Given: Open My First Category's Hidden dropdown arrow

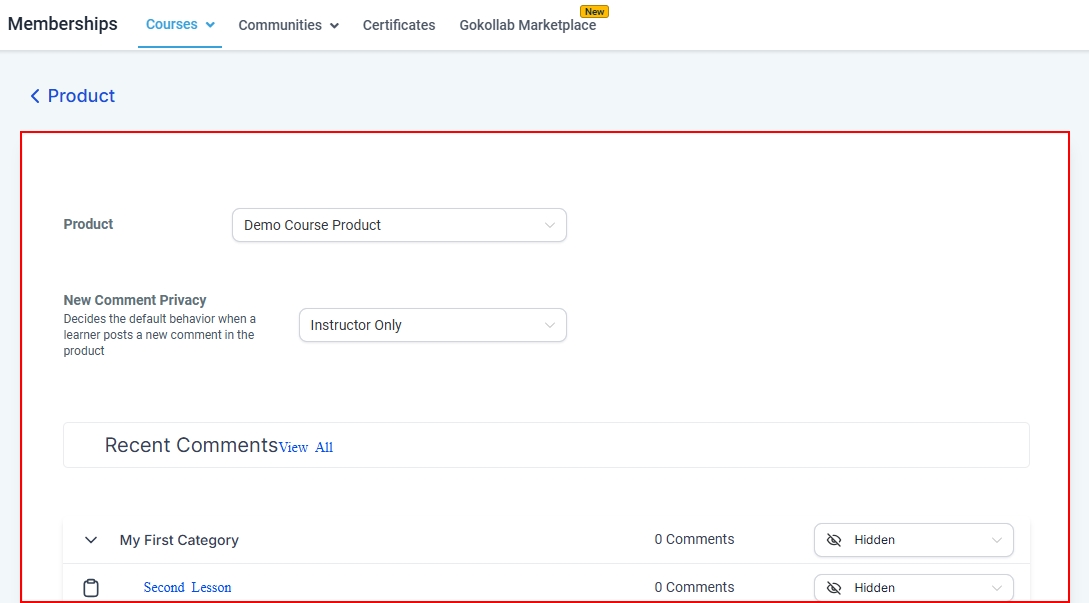Looking at the screenshot, I should pos(996,540).
